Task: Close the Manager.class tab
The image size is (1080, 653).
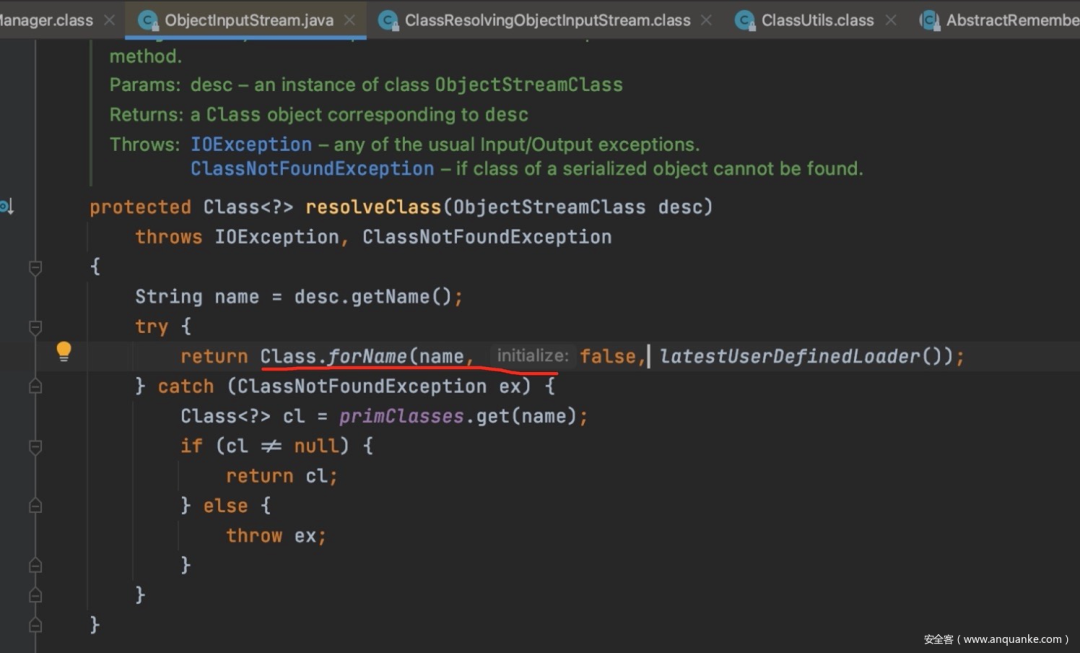Action: click(110, 21)
